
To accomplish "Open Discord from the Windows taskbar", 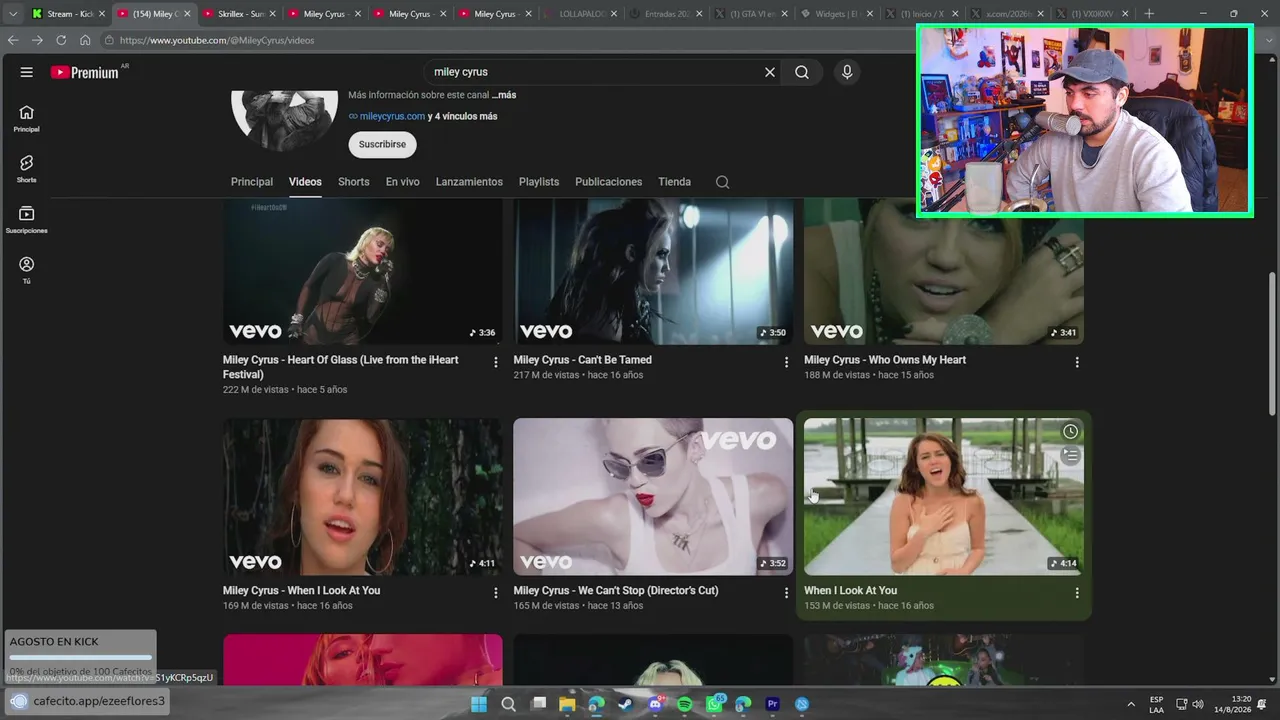I will 655,704.
